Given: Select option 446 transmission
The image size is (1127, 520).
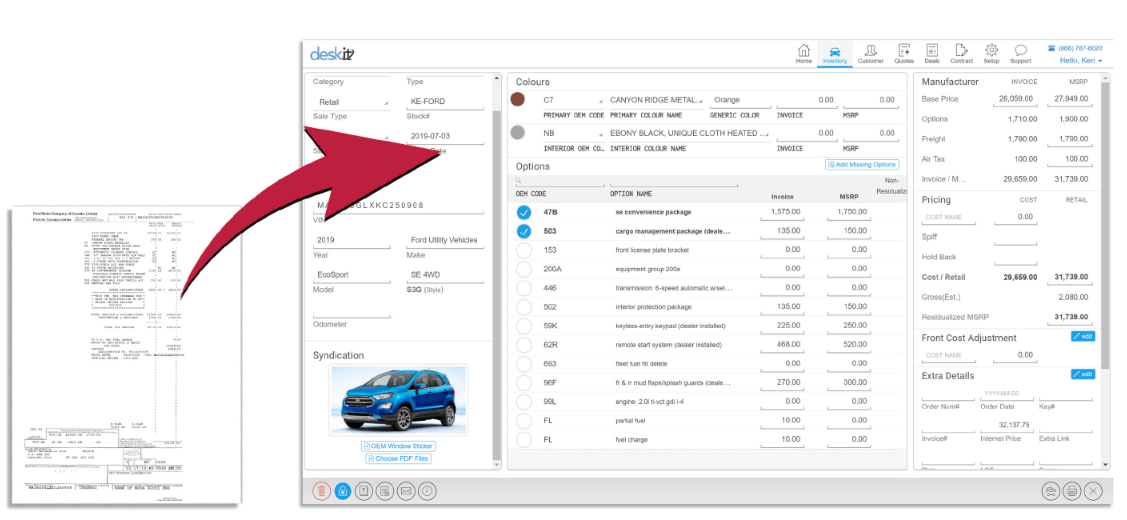Looking at the screenshot, I should pos(524,288).
